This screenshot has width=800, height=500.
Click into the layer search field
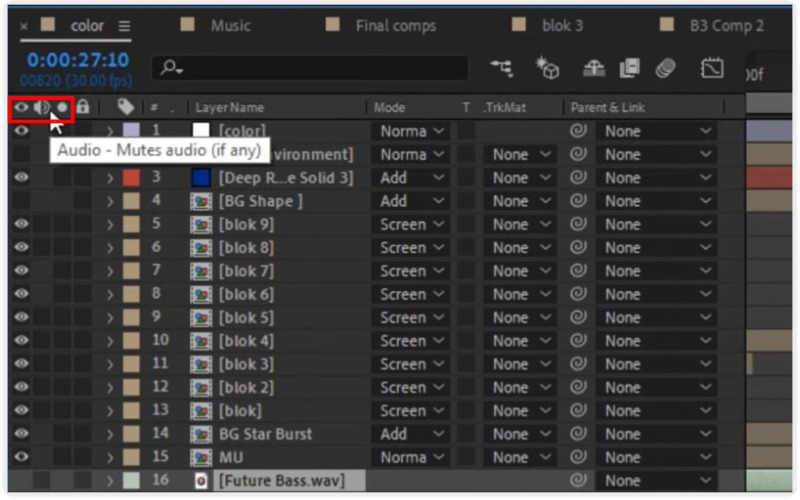click(310, 67)
